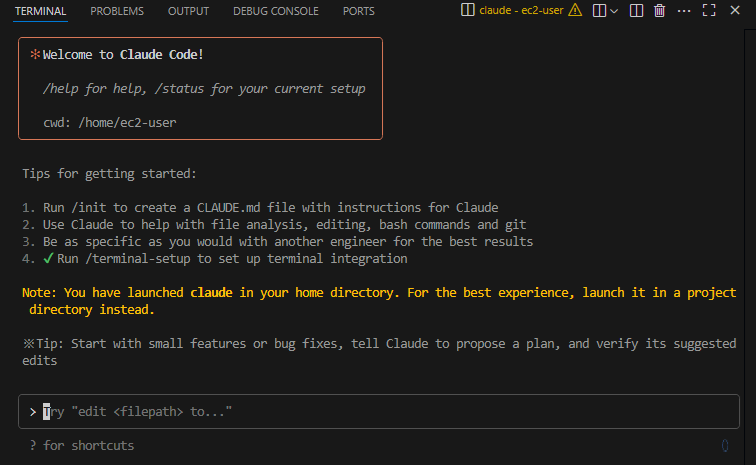This screenshot has width=756, height=465.
Task: Click the green checkmark on tip 4
Action: (48, 259)
